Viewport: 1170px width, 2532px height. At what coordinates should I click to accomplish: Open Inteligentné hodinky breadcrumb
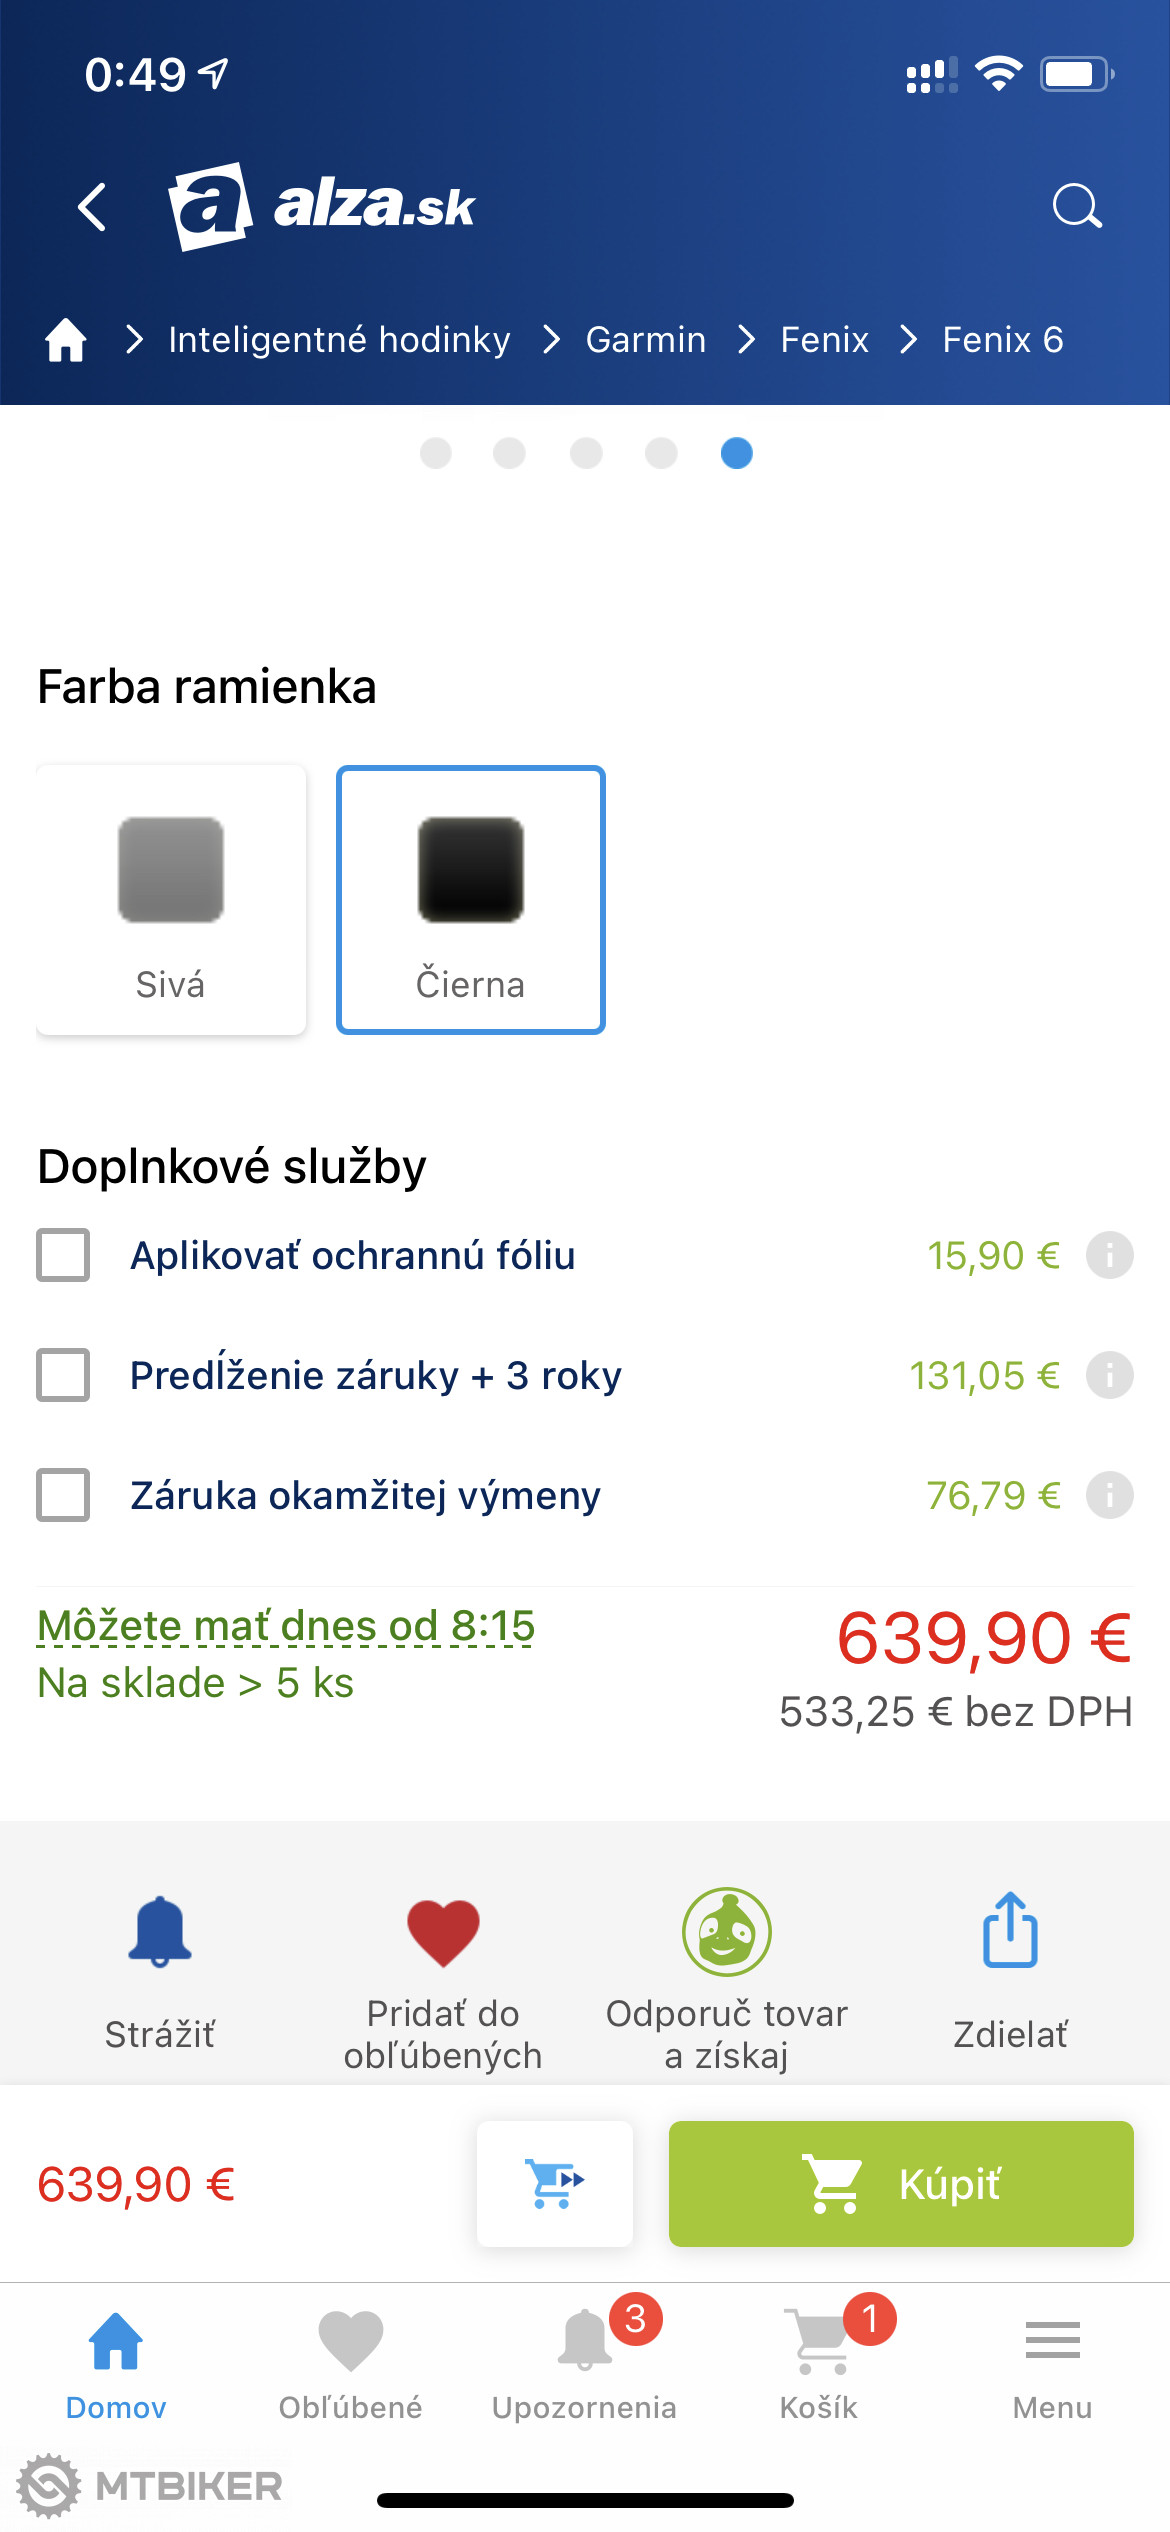[339, 340]
